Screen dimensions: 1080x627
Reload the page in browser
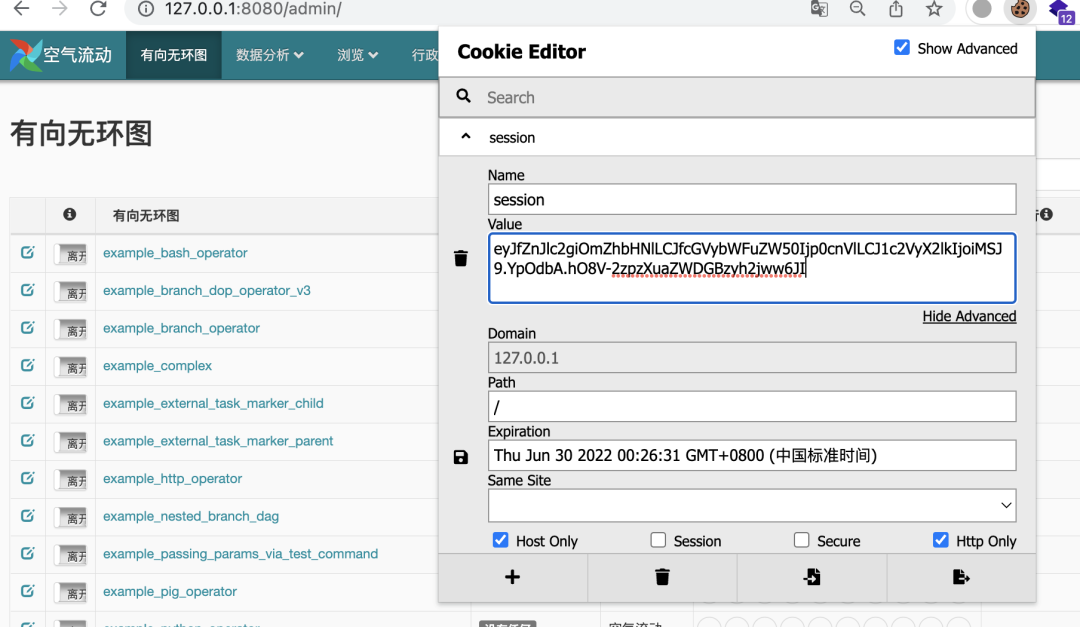pos(98,9)
